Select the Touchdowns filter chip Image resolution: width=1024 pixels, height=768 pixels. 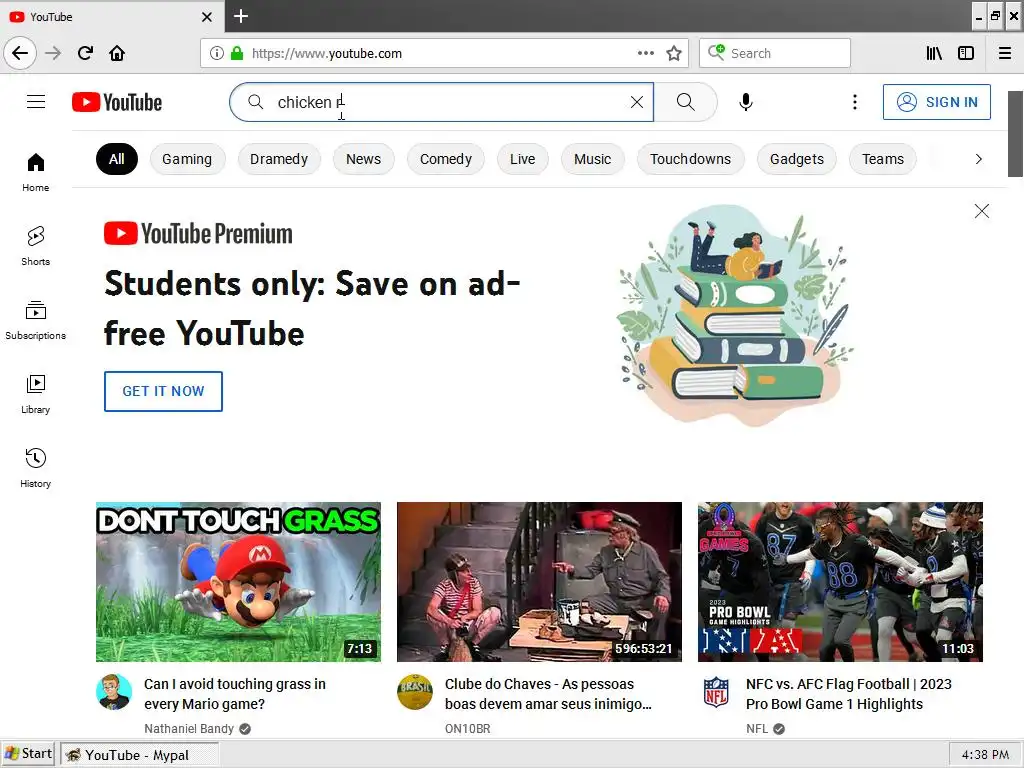point(690,159)
